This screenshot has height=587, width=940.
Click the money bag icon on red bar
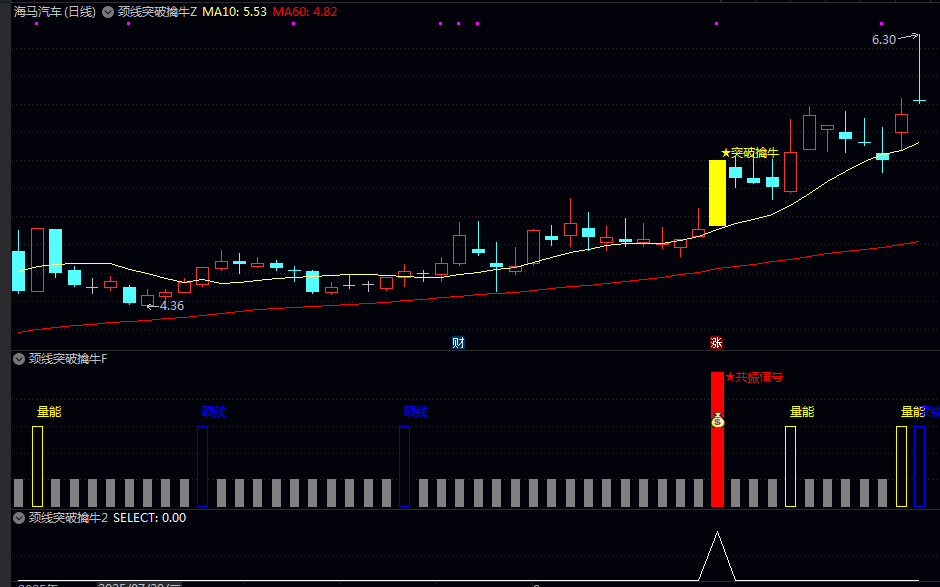tap(718, 420)
